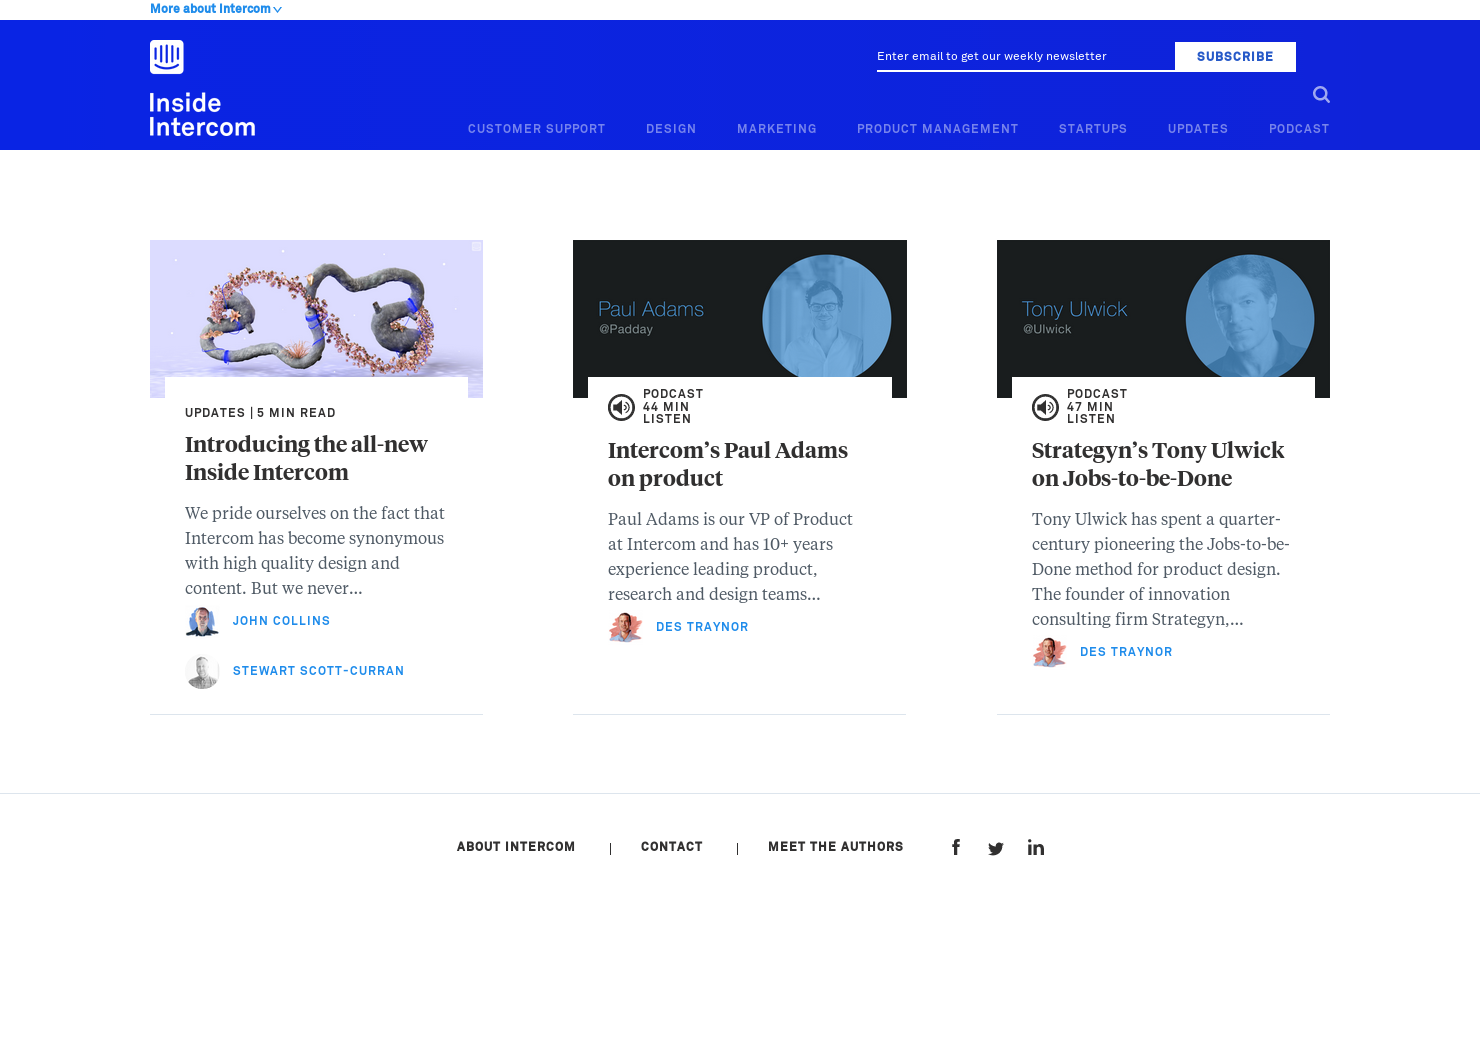This screenshot has width=1480, height=1037.
Task: Open the Twitter icon in footer
Action: click(x=995, y=847)
